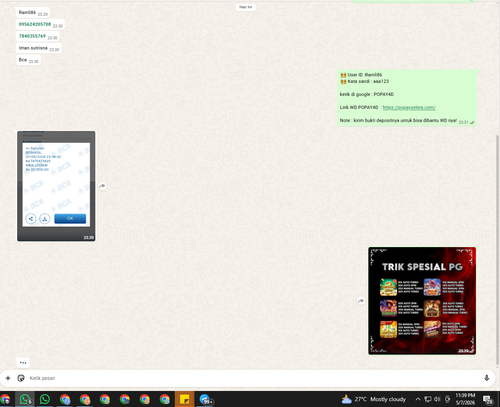Select the Ramli86 incoming message
This screenshot has height=407, width=500.
(33, 13)
